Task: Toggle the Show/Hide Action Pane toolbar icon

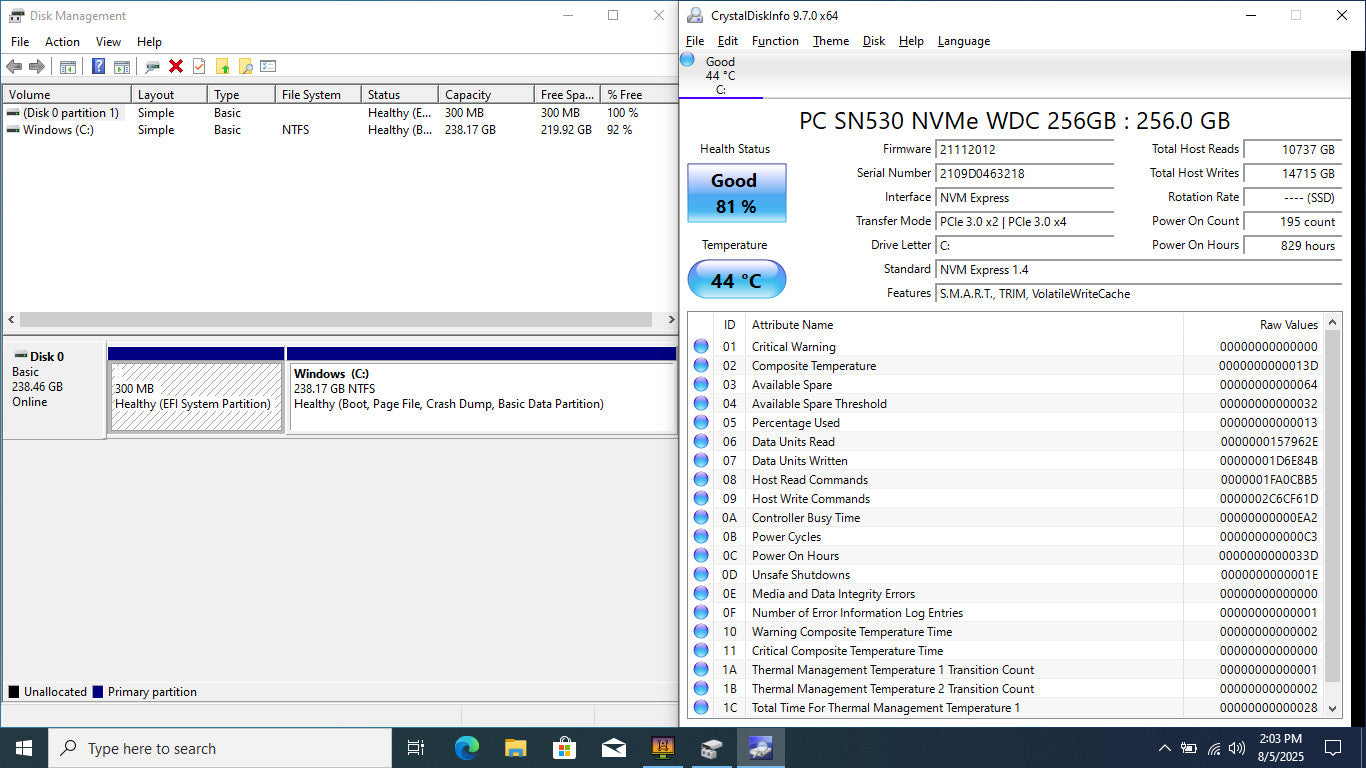Action: pos(122,67)
